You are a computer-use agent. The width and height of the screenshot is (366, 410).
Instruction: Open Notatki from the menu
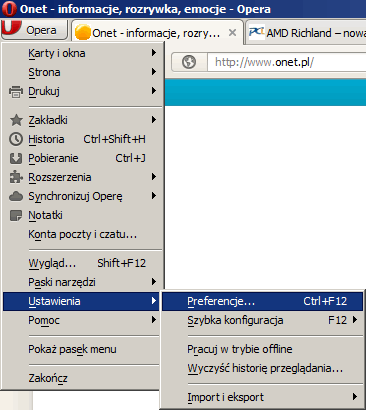[82, 215]
